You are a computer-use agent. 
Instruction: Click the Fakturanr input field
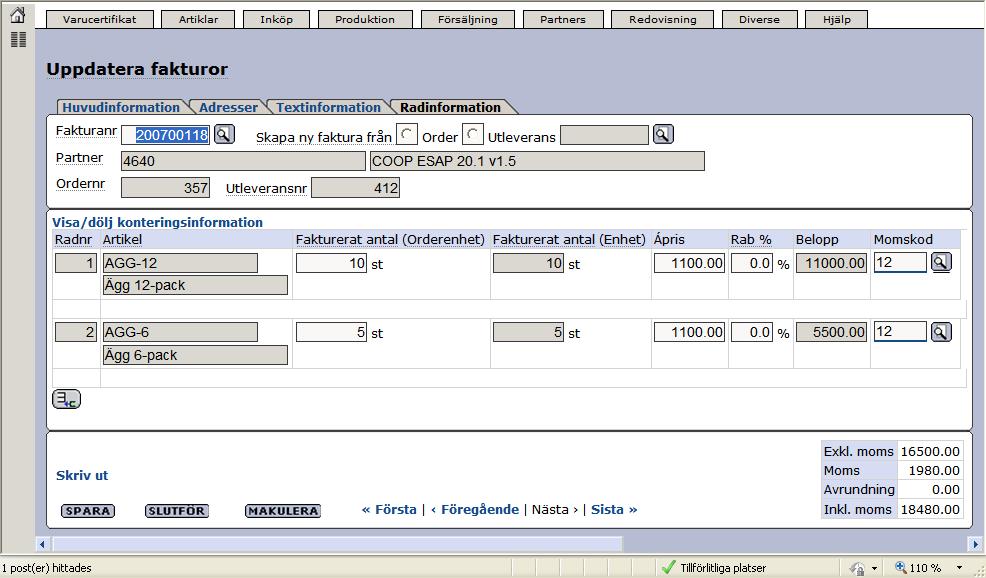[165, 135]
